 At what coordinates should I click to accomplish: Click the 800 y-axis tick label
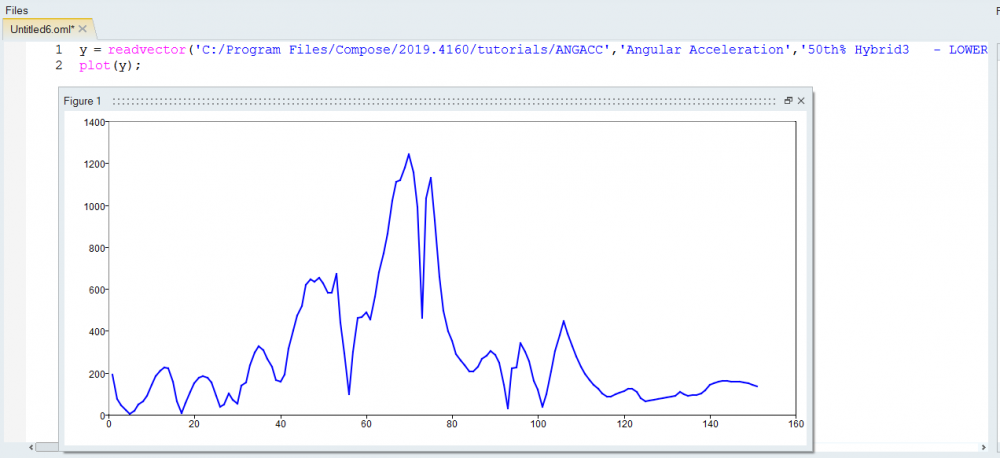coord(97,247)
